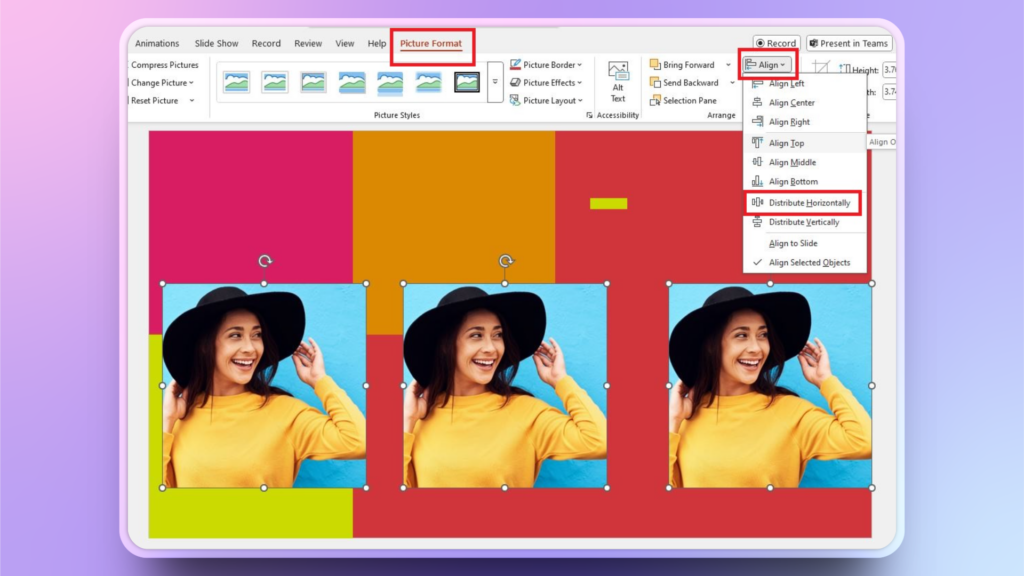This screenshot has height=576, width=1024.
Task: Apply the first picture style thumbnail
Action: [x=236, y=82]
